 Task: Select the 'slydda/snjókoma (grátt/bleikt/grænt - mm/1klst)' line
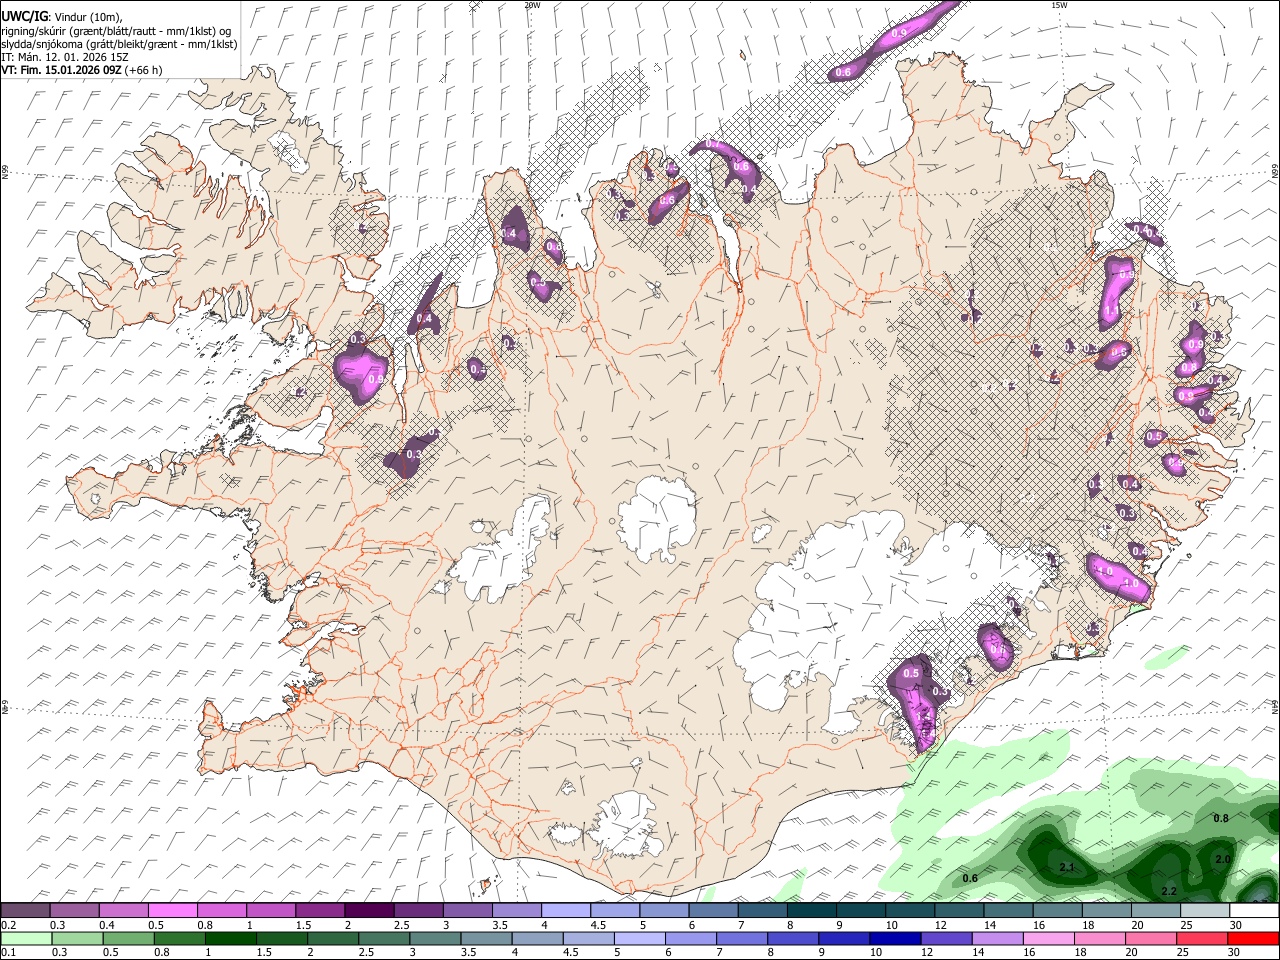pyautogui.click(x=119, y=44)
